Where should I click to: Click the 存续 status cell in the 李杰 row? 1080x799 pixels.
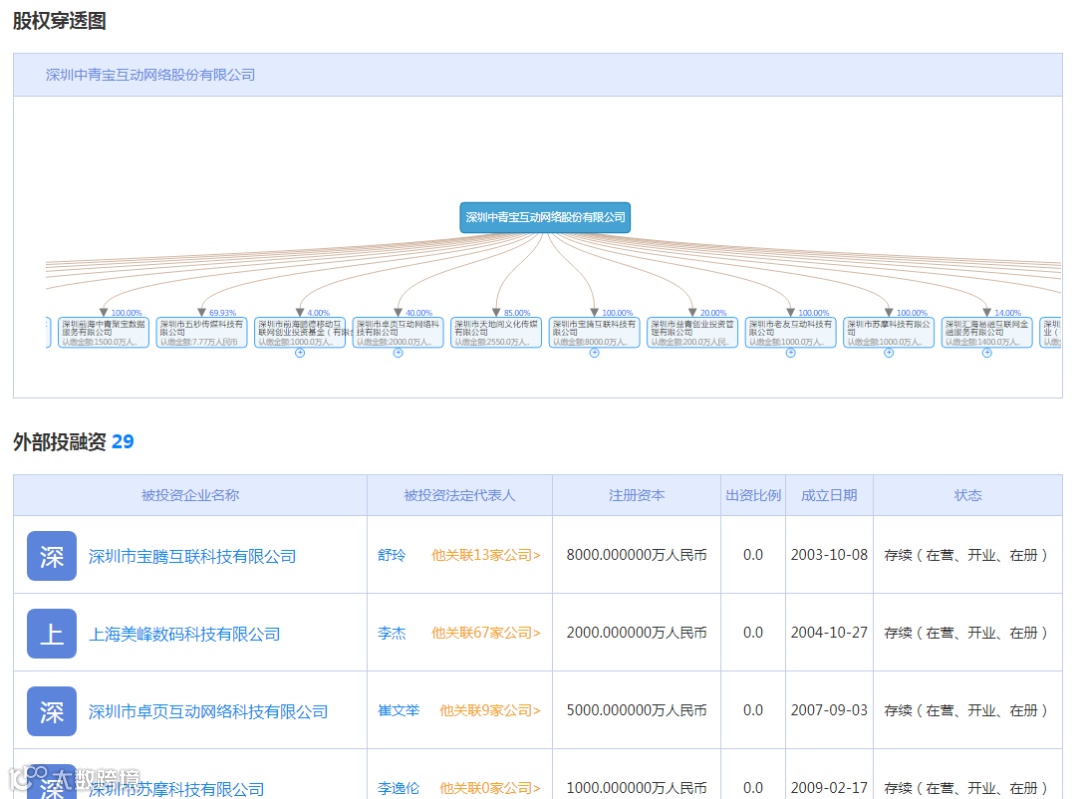(966, 633)
